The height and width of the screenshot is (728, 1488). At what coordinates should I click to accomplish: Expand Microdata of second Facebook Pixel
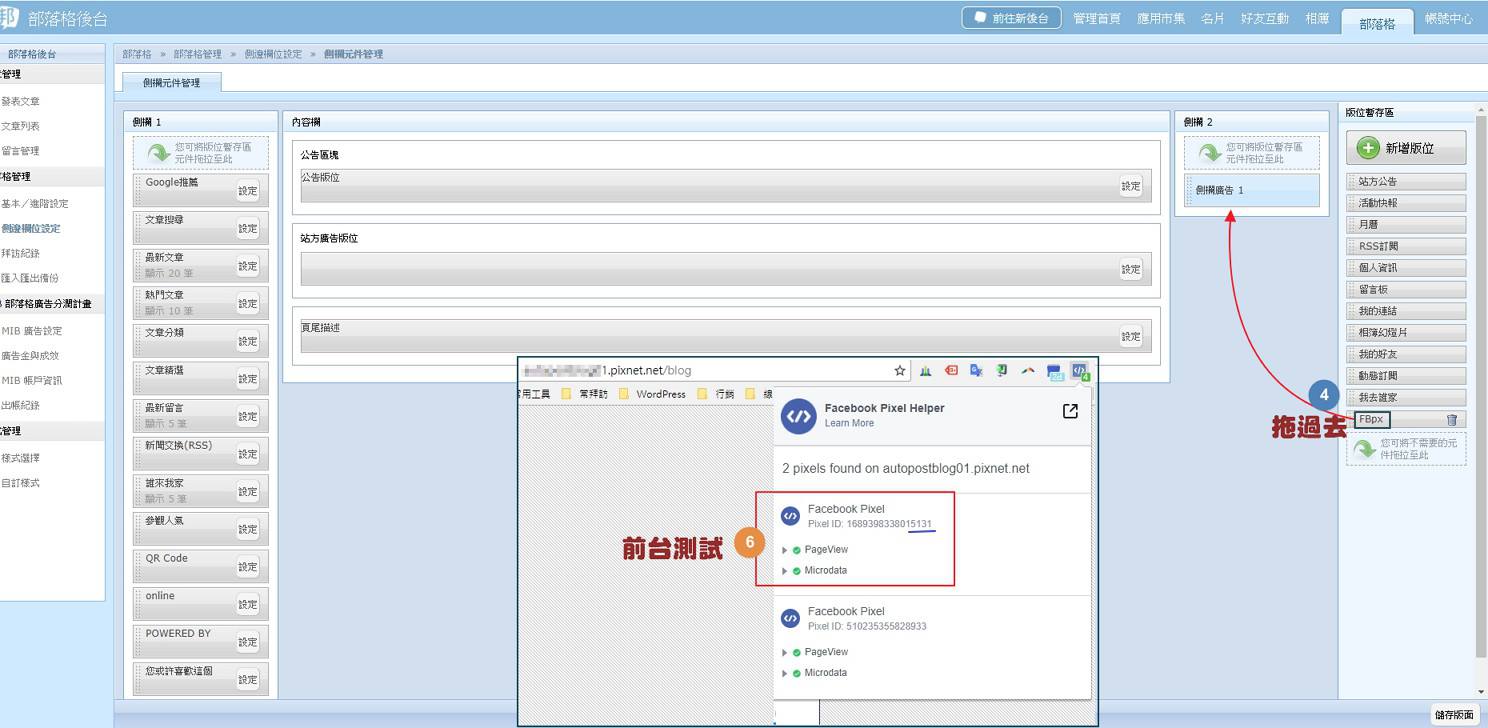point(785,673)
